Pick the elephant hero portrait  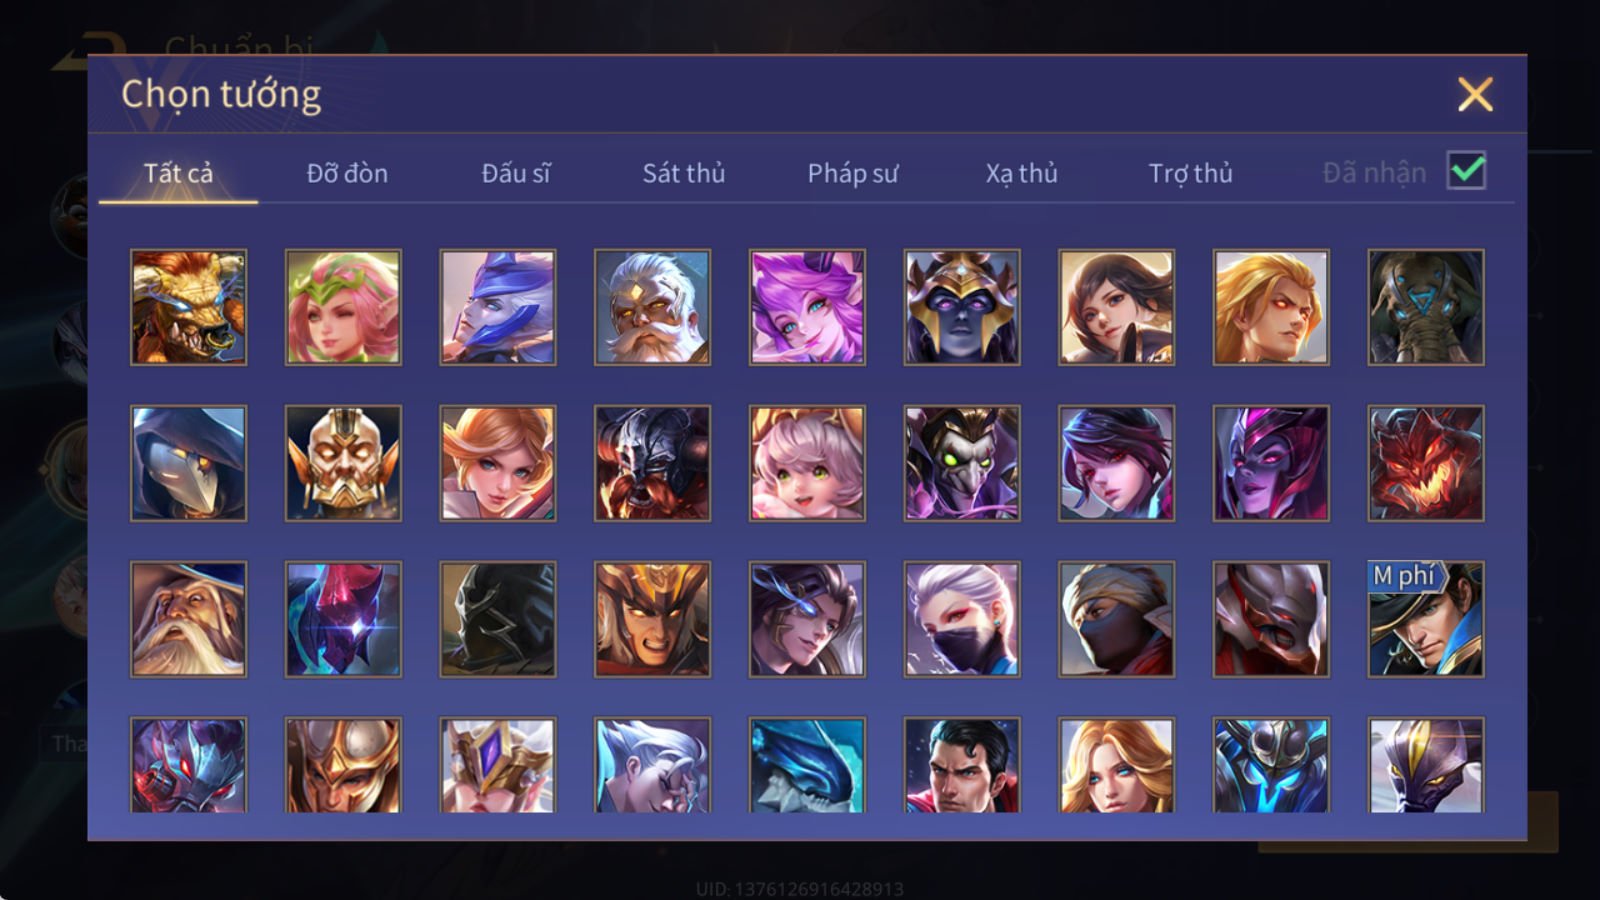tap(1426, 307)
